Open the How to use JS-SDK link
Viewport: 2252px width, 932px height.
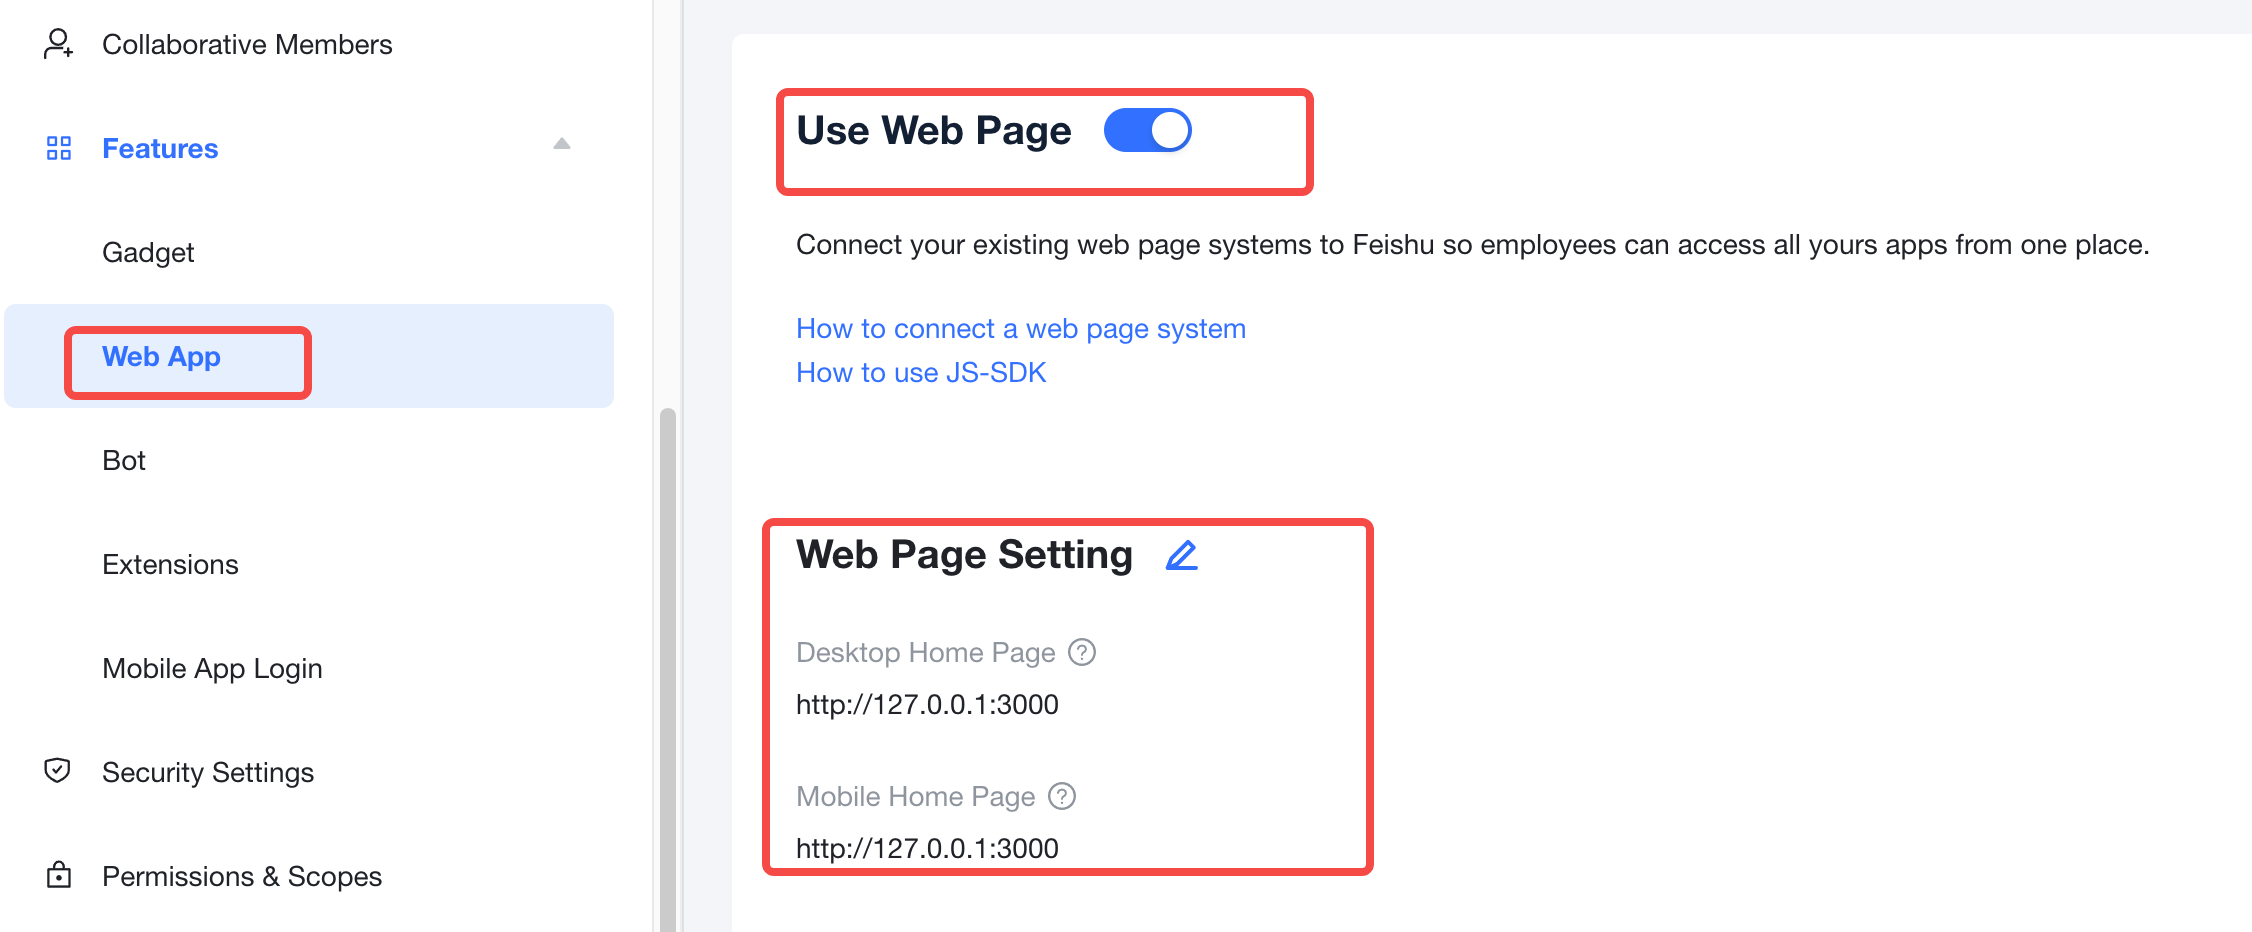click(x=920, y=373)
